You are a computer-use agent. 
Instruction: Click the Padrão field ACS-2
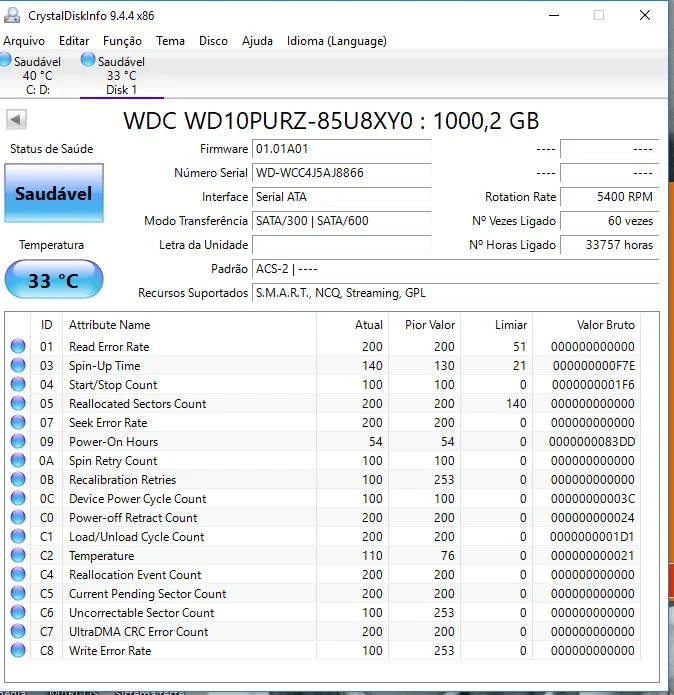456,269
